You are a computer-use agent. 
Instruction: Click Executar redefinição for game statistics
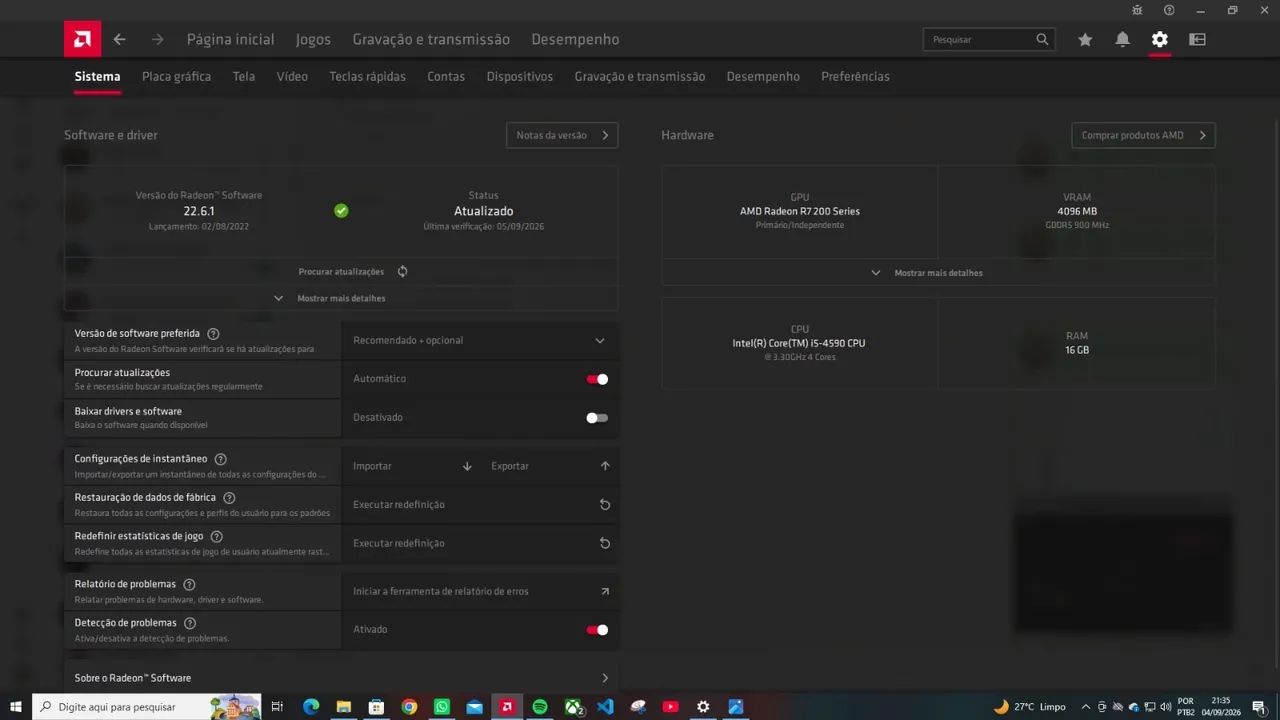click(479, 543)
